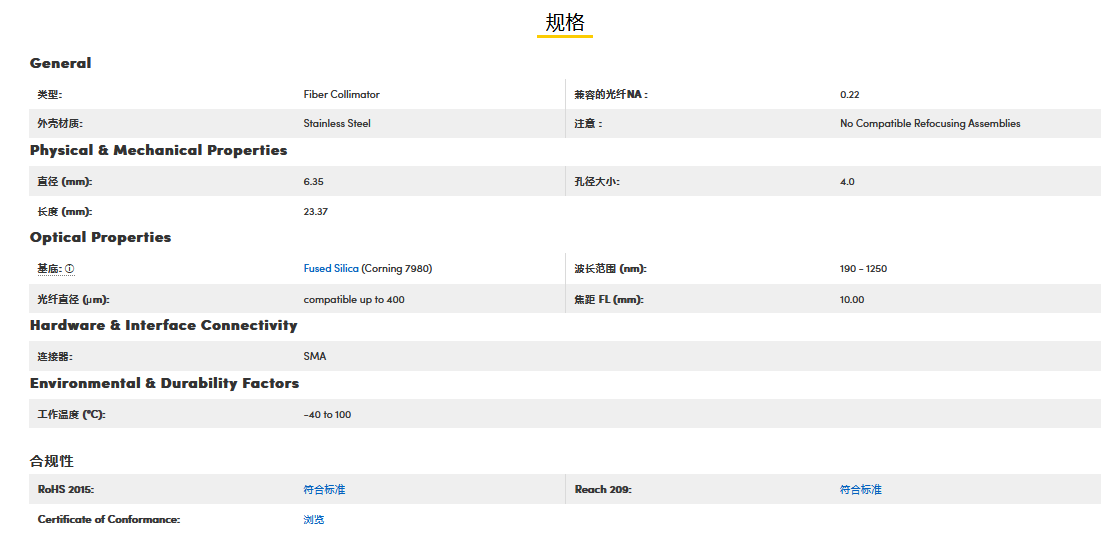Click 符合标准 link for RoHS 2015
Screen dimensions: 1110x554
(324, 490)
